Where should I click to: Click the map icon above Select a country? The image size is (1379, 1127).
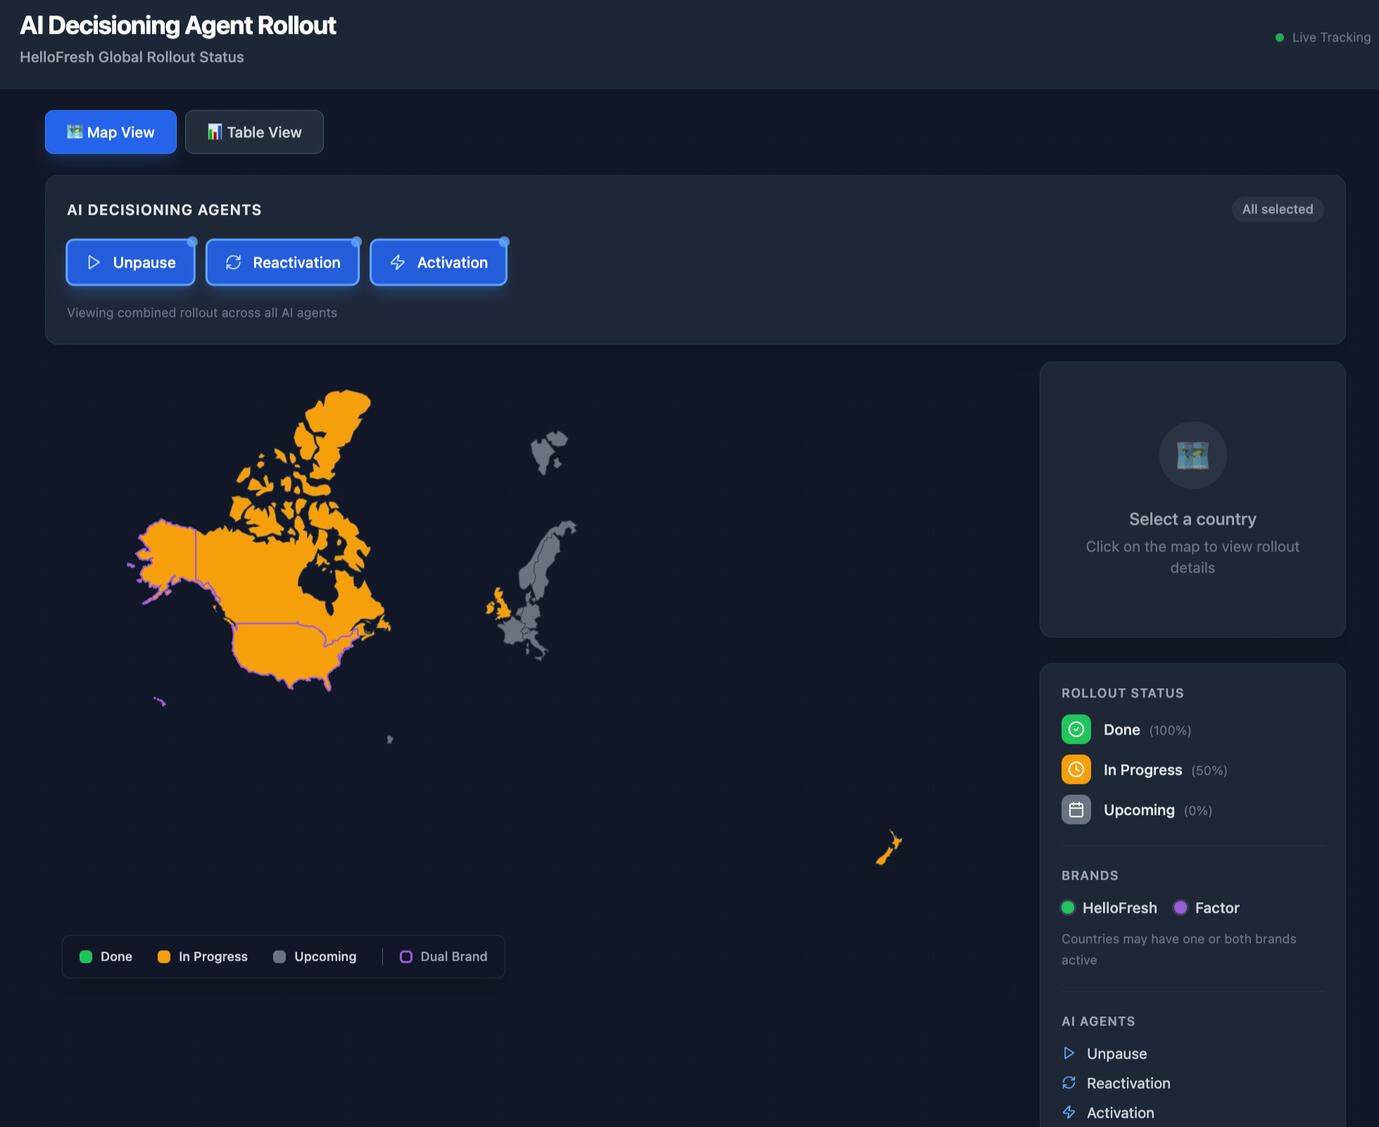(x=1192, y=455)
